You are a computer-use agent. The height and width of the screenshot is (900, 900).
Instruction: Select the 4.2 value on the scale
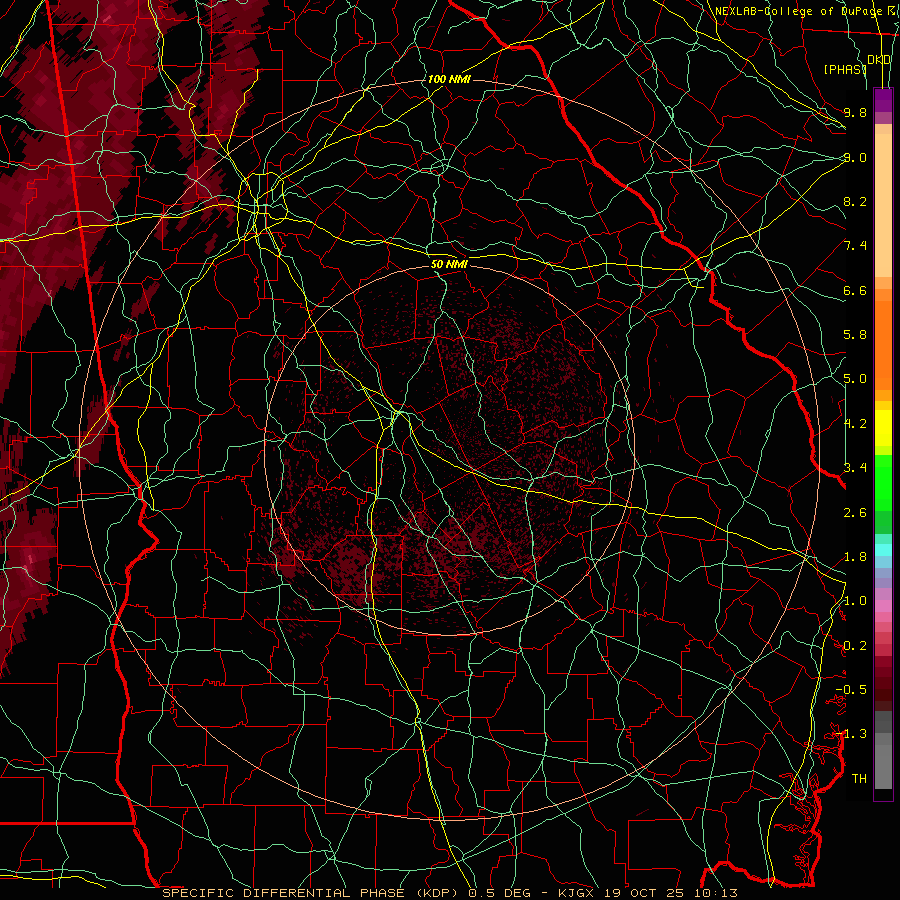pyautogui.click(x=855, y=424)
